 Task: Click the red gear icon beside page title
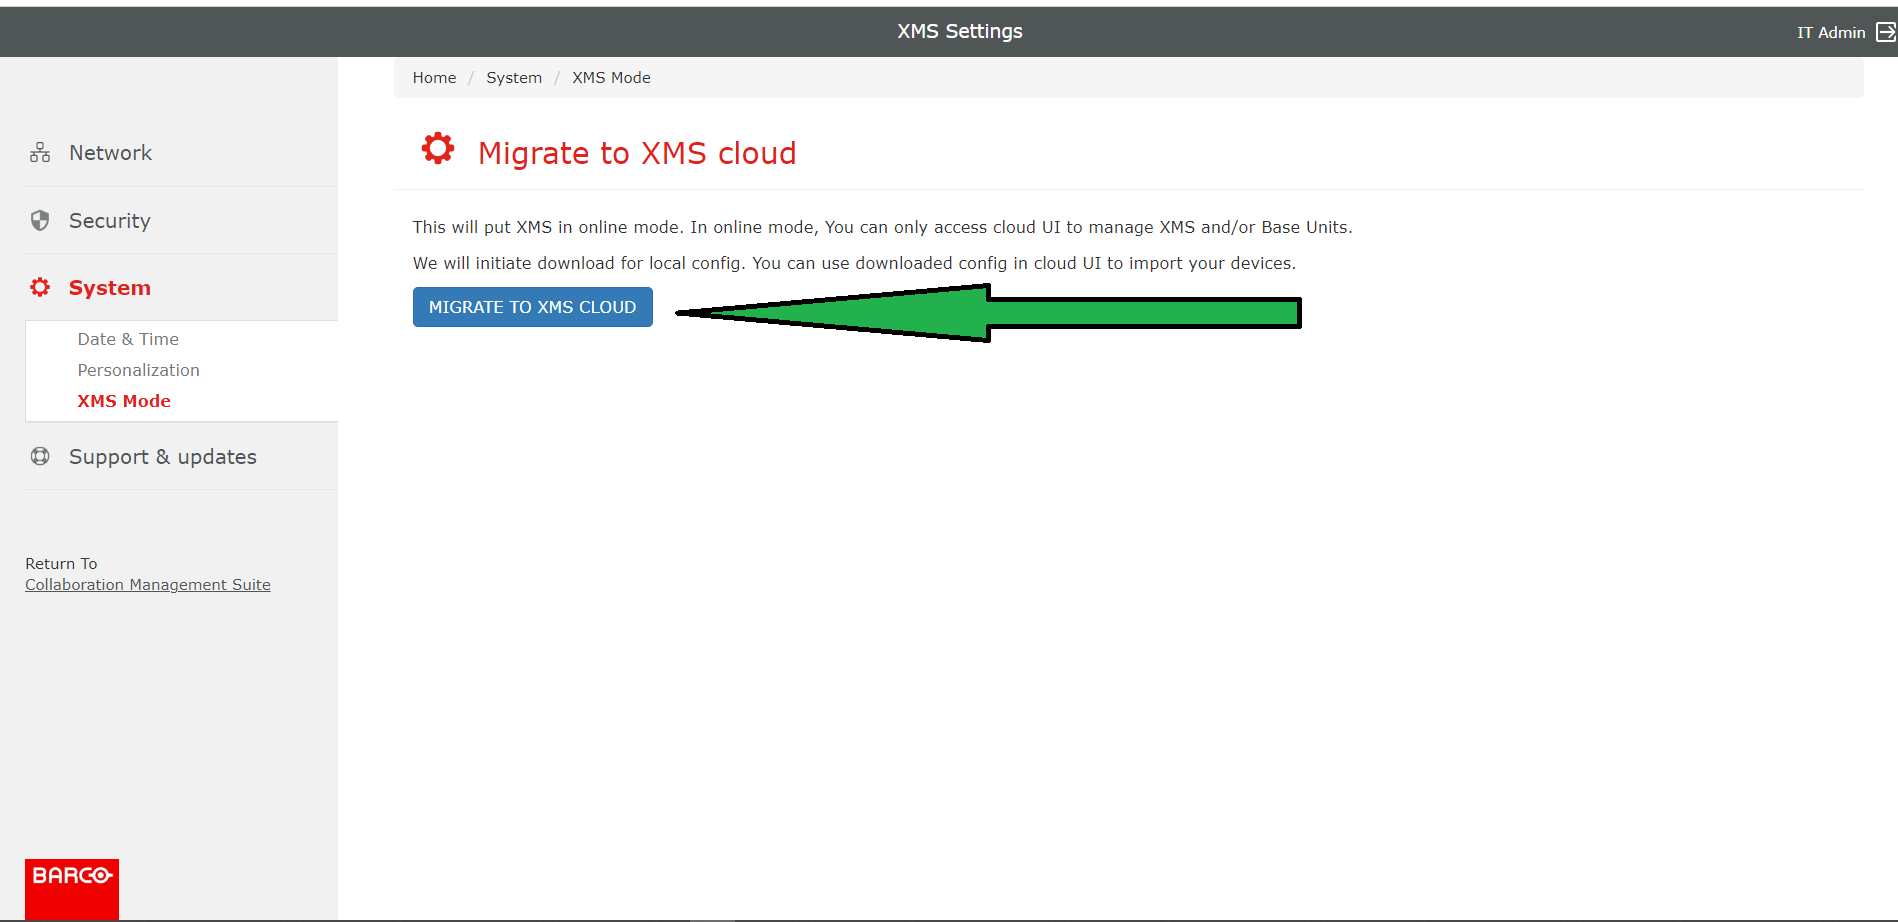[x=438, y=149]
